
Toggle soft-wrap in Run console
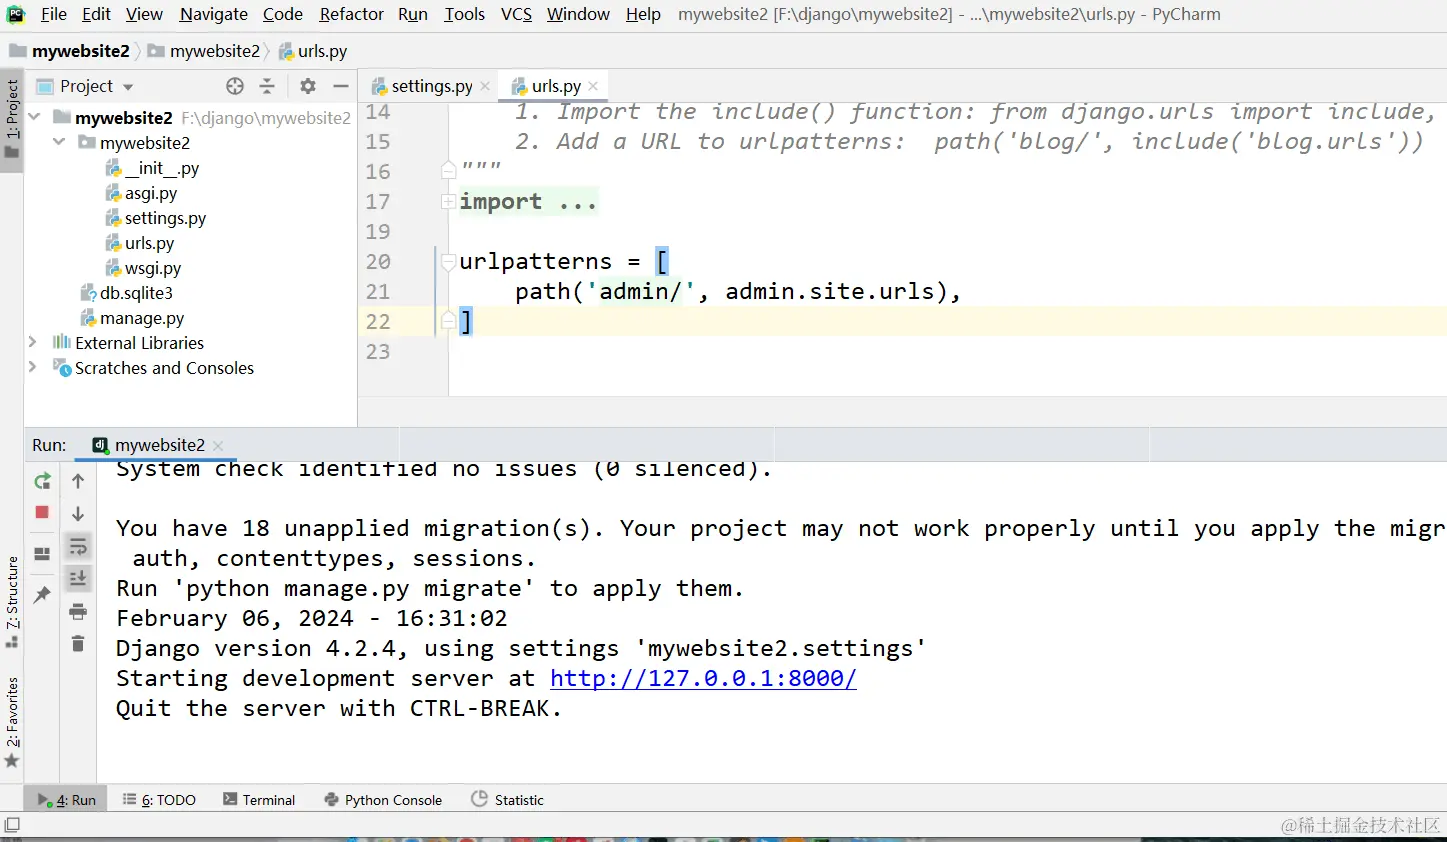coord(78,546)
